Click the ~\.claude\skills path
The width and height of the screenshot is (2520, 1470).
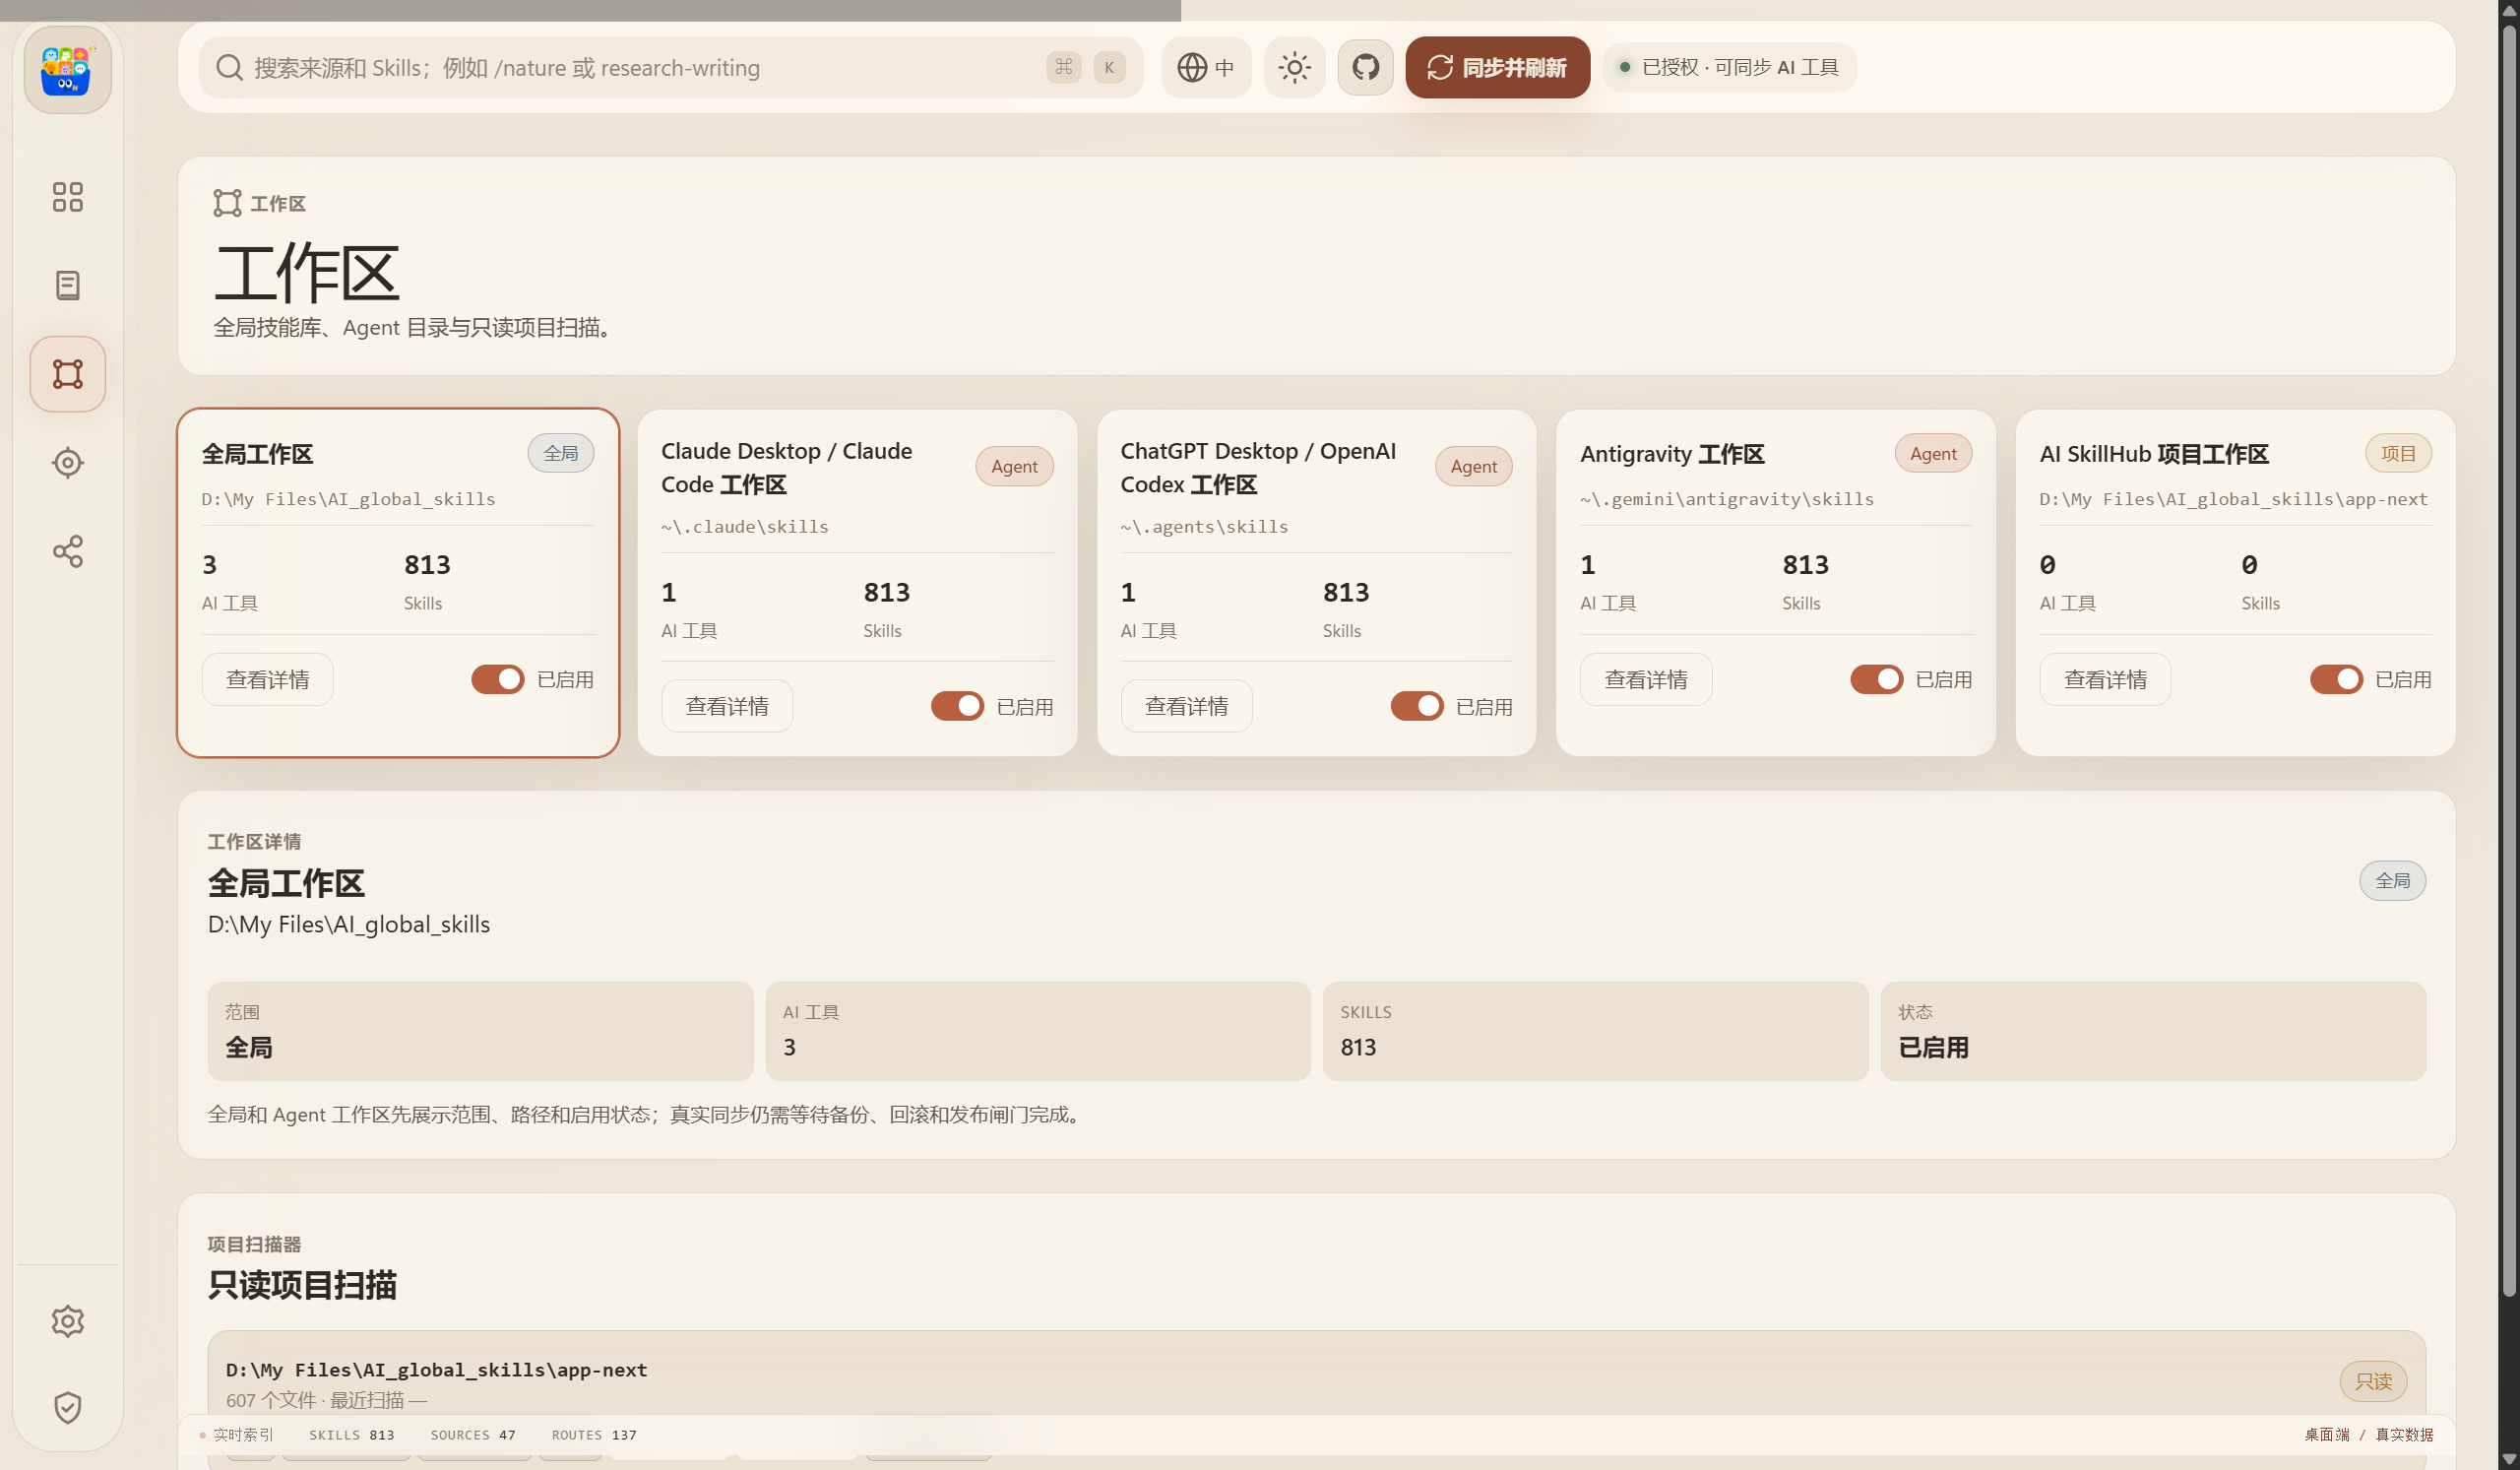[x=745, y=527]
